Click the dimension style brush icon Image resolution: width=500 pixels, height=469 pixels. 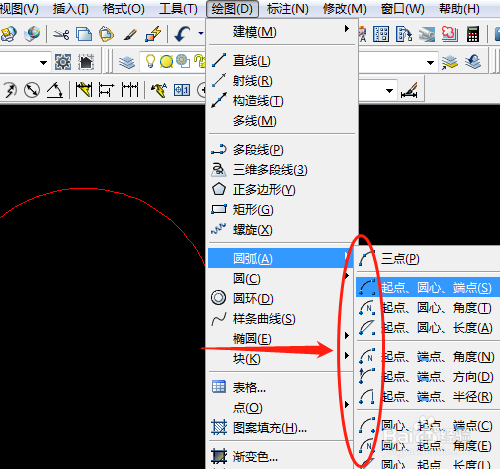[x=409, y=90]
